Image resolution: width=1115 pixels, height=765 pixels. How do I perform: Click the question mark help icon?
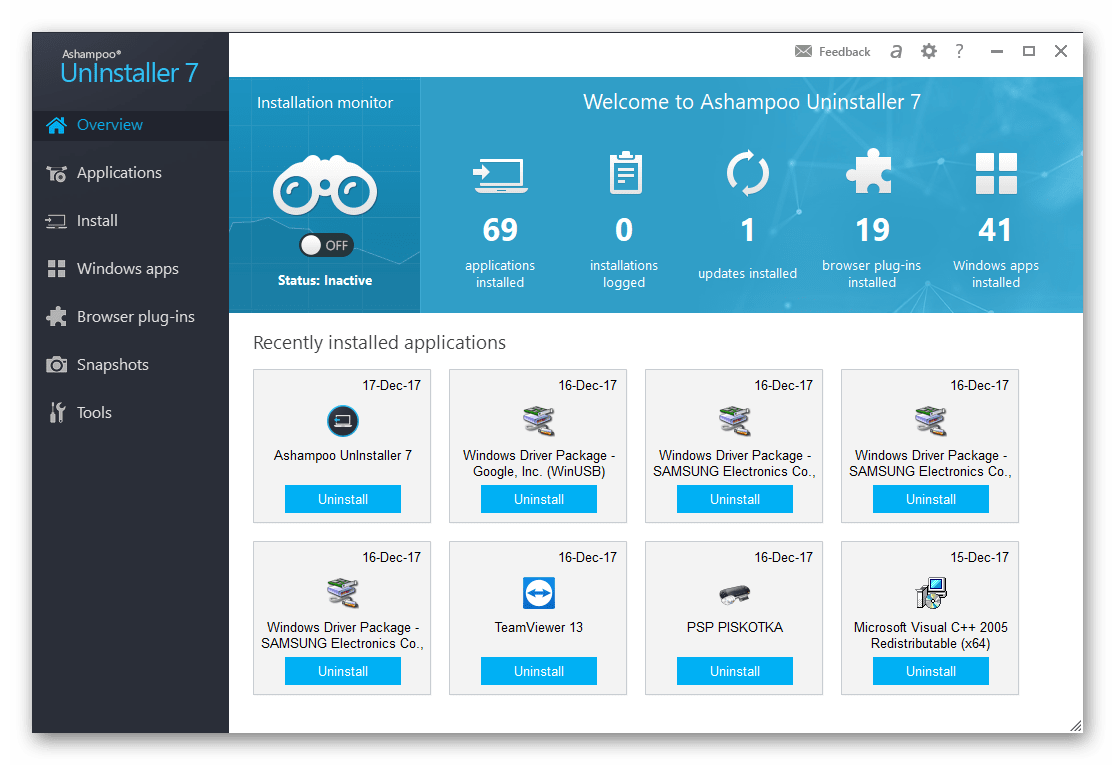959,51
